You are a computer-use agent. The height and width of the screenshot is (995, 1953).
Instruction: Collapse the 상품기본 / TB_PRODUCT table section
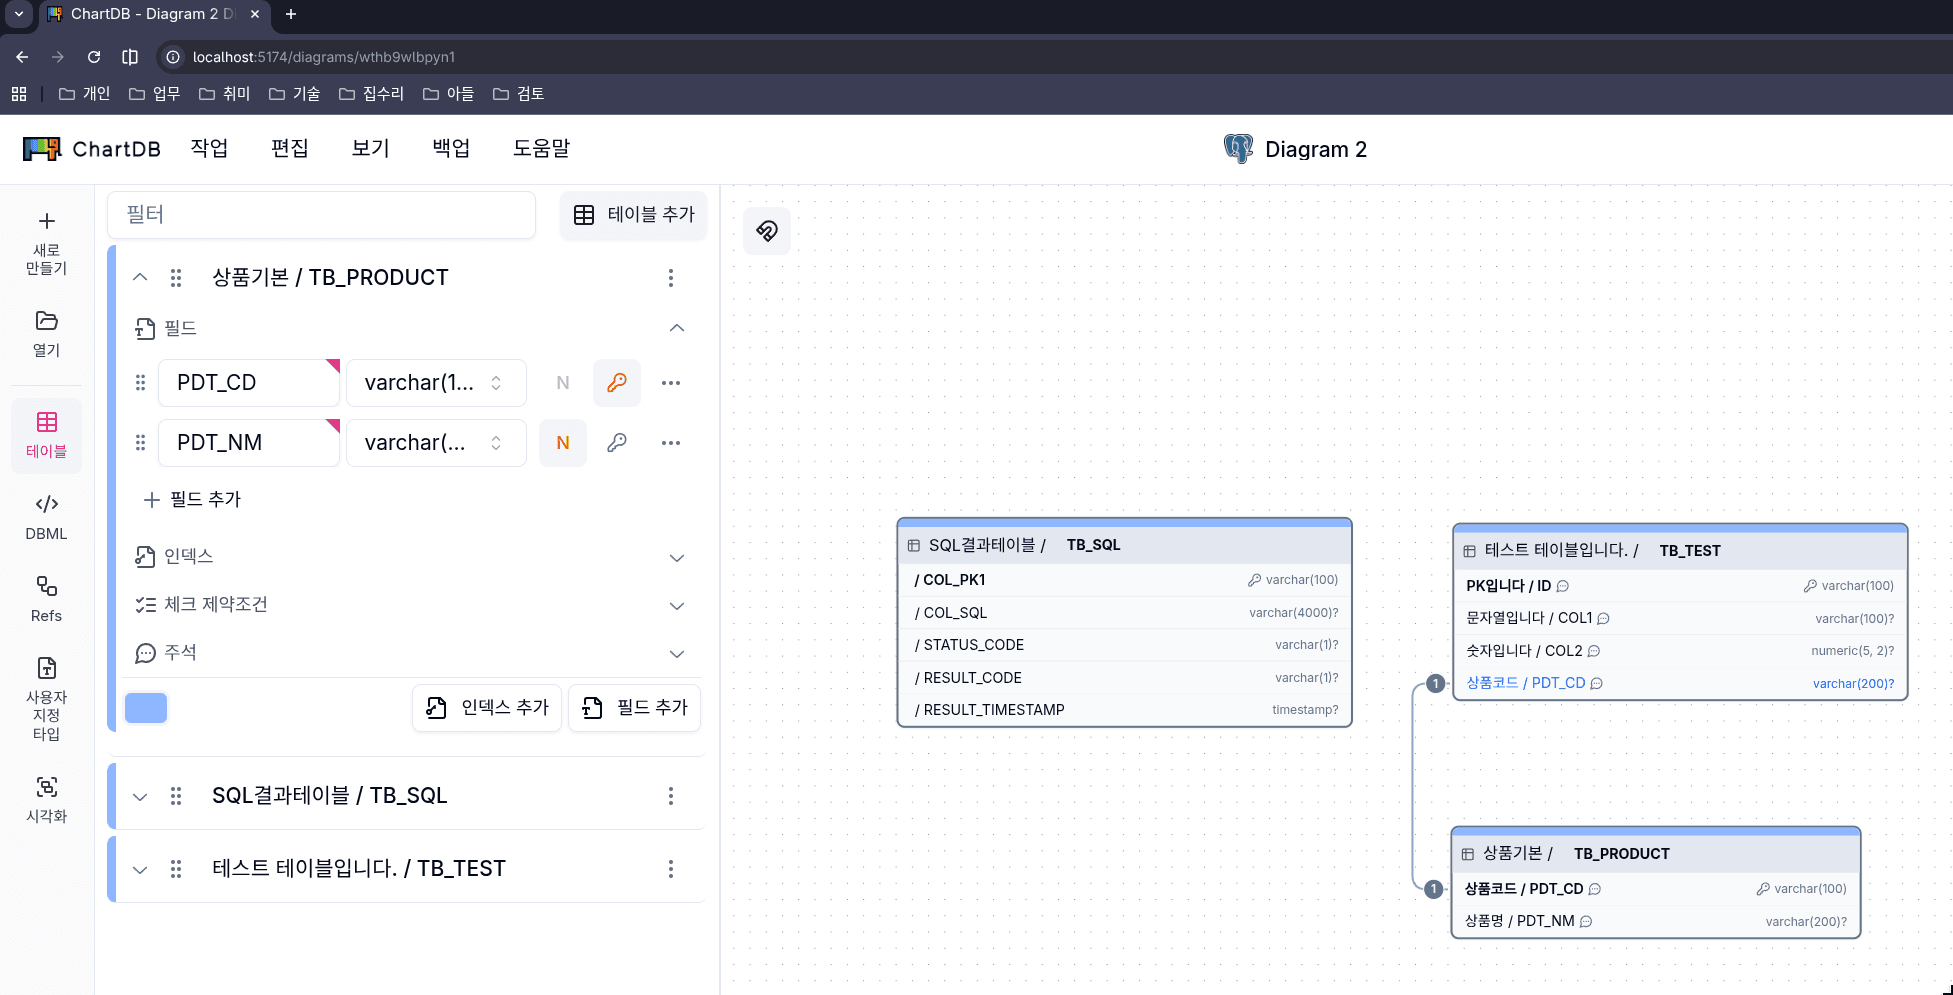[140, 278]
